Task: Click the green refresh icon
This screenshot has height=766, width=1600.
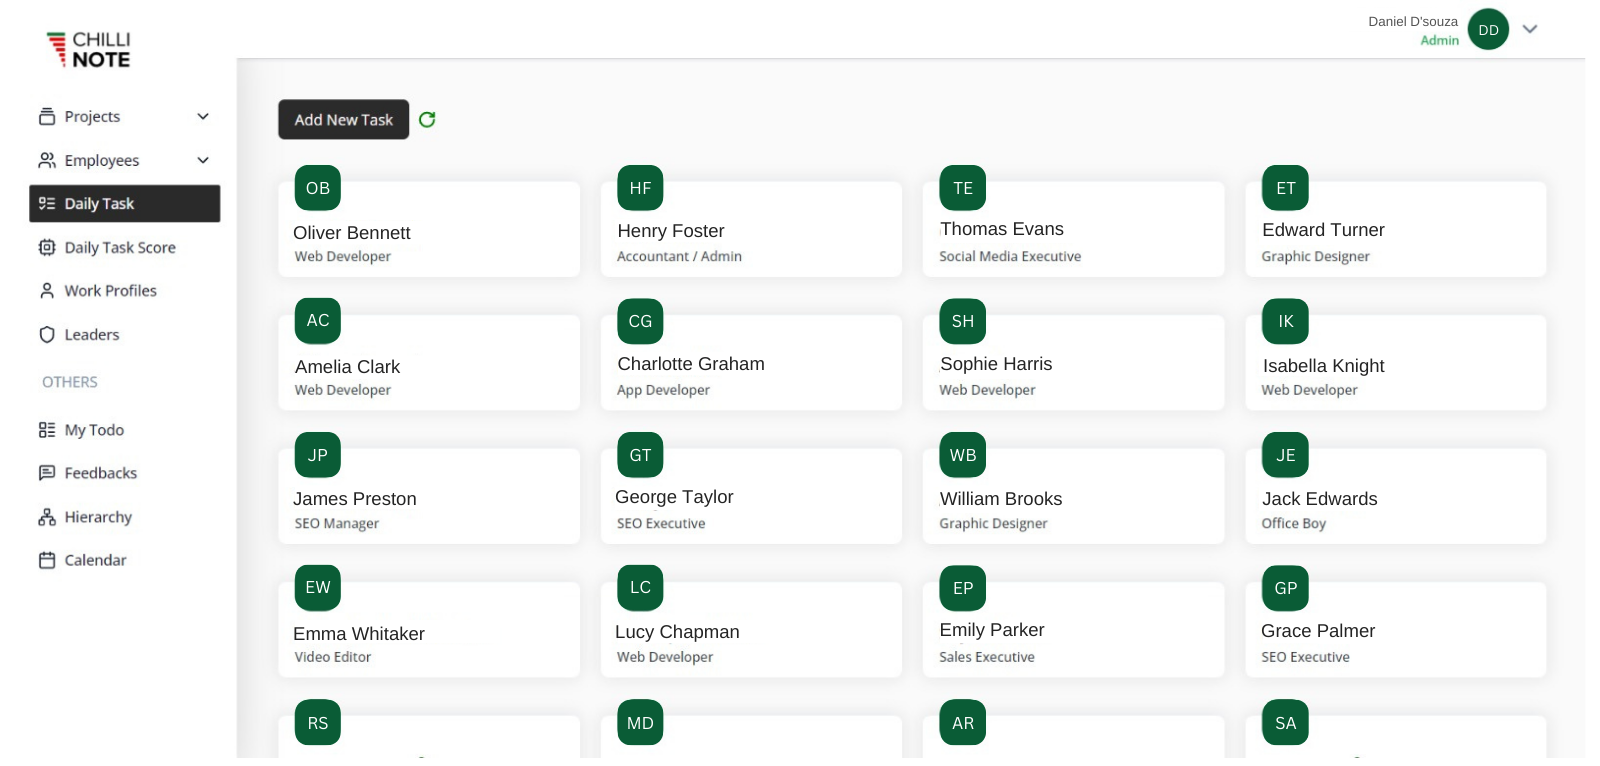Action: point(427,120)
